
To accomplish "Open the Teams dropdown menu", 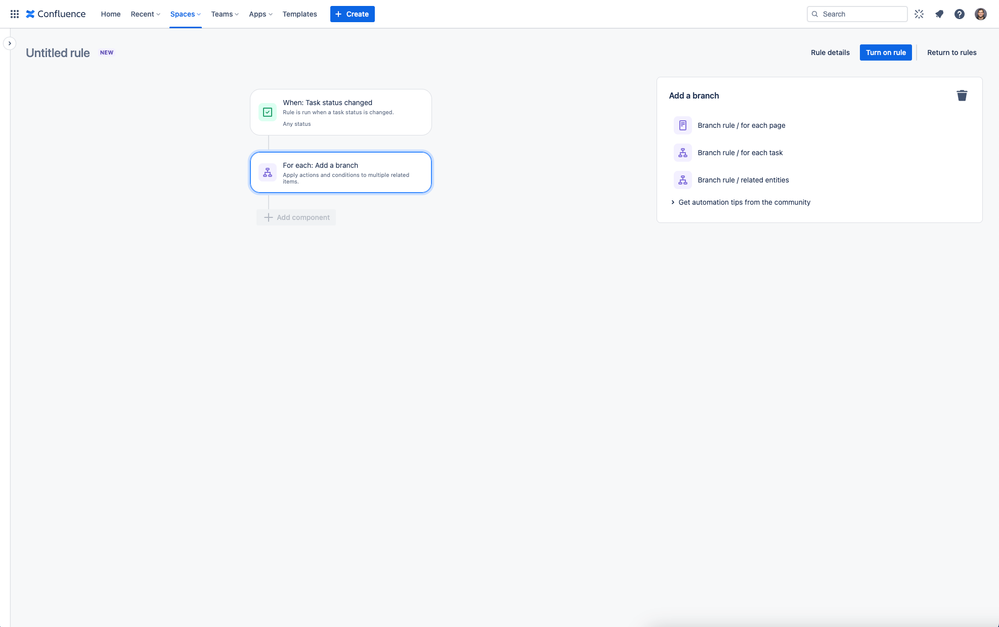I will click(x=225, y=14).
